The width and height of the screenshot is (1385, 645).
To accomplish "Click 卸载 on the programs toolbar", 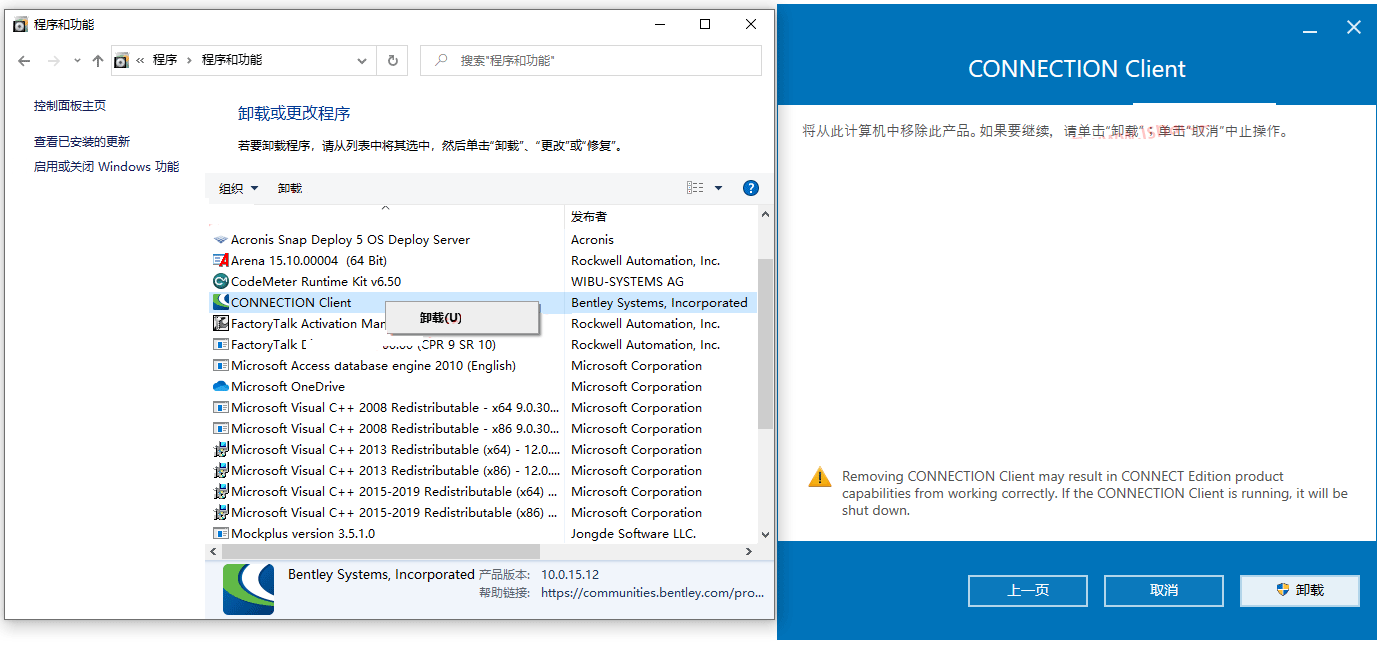I will pyautogui.click(x=290, y=187).
